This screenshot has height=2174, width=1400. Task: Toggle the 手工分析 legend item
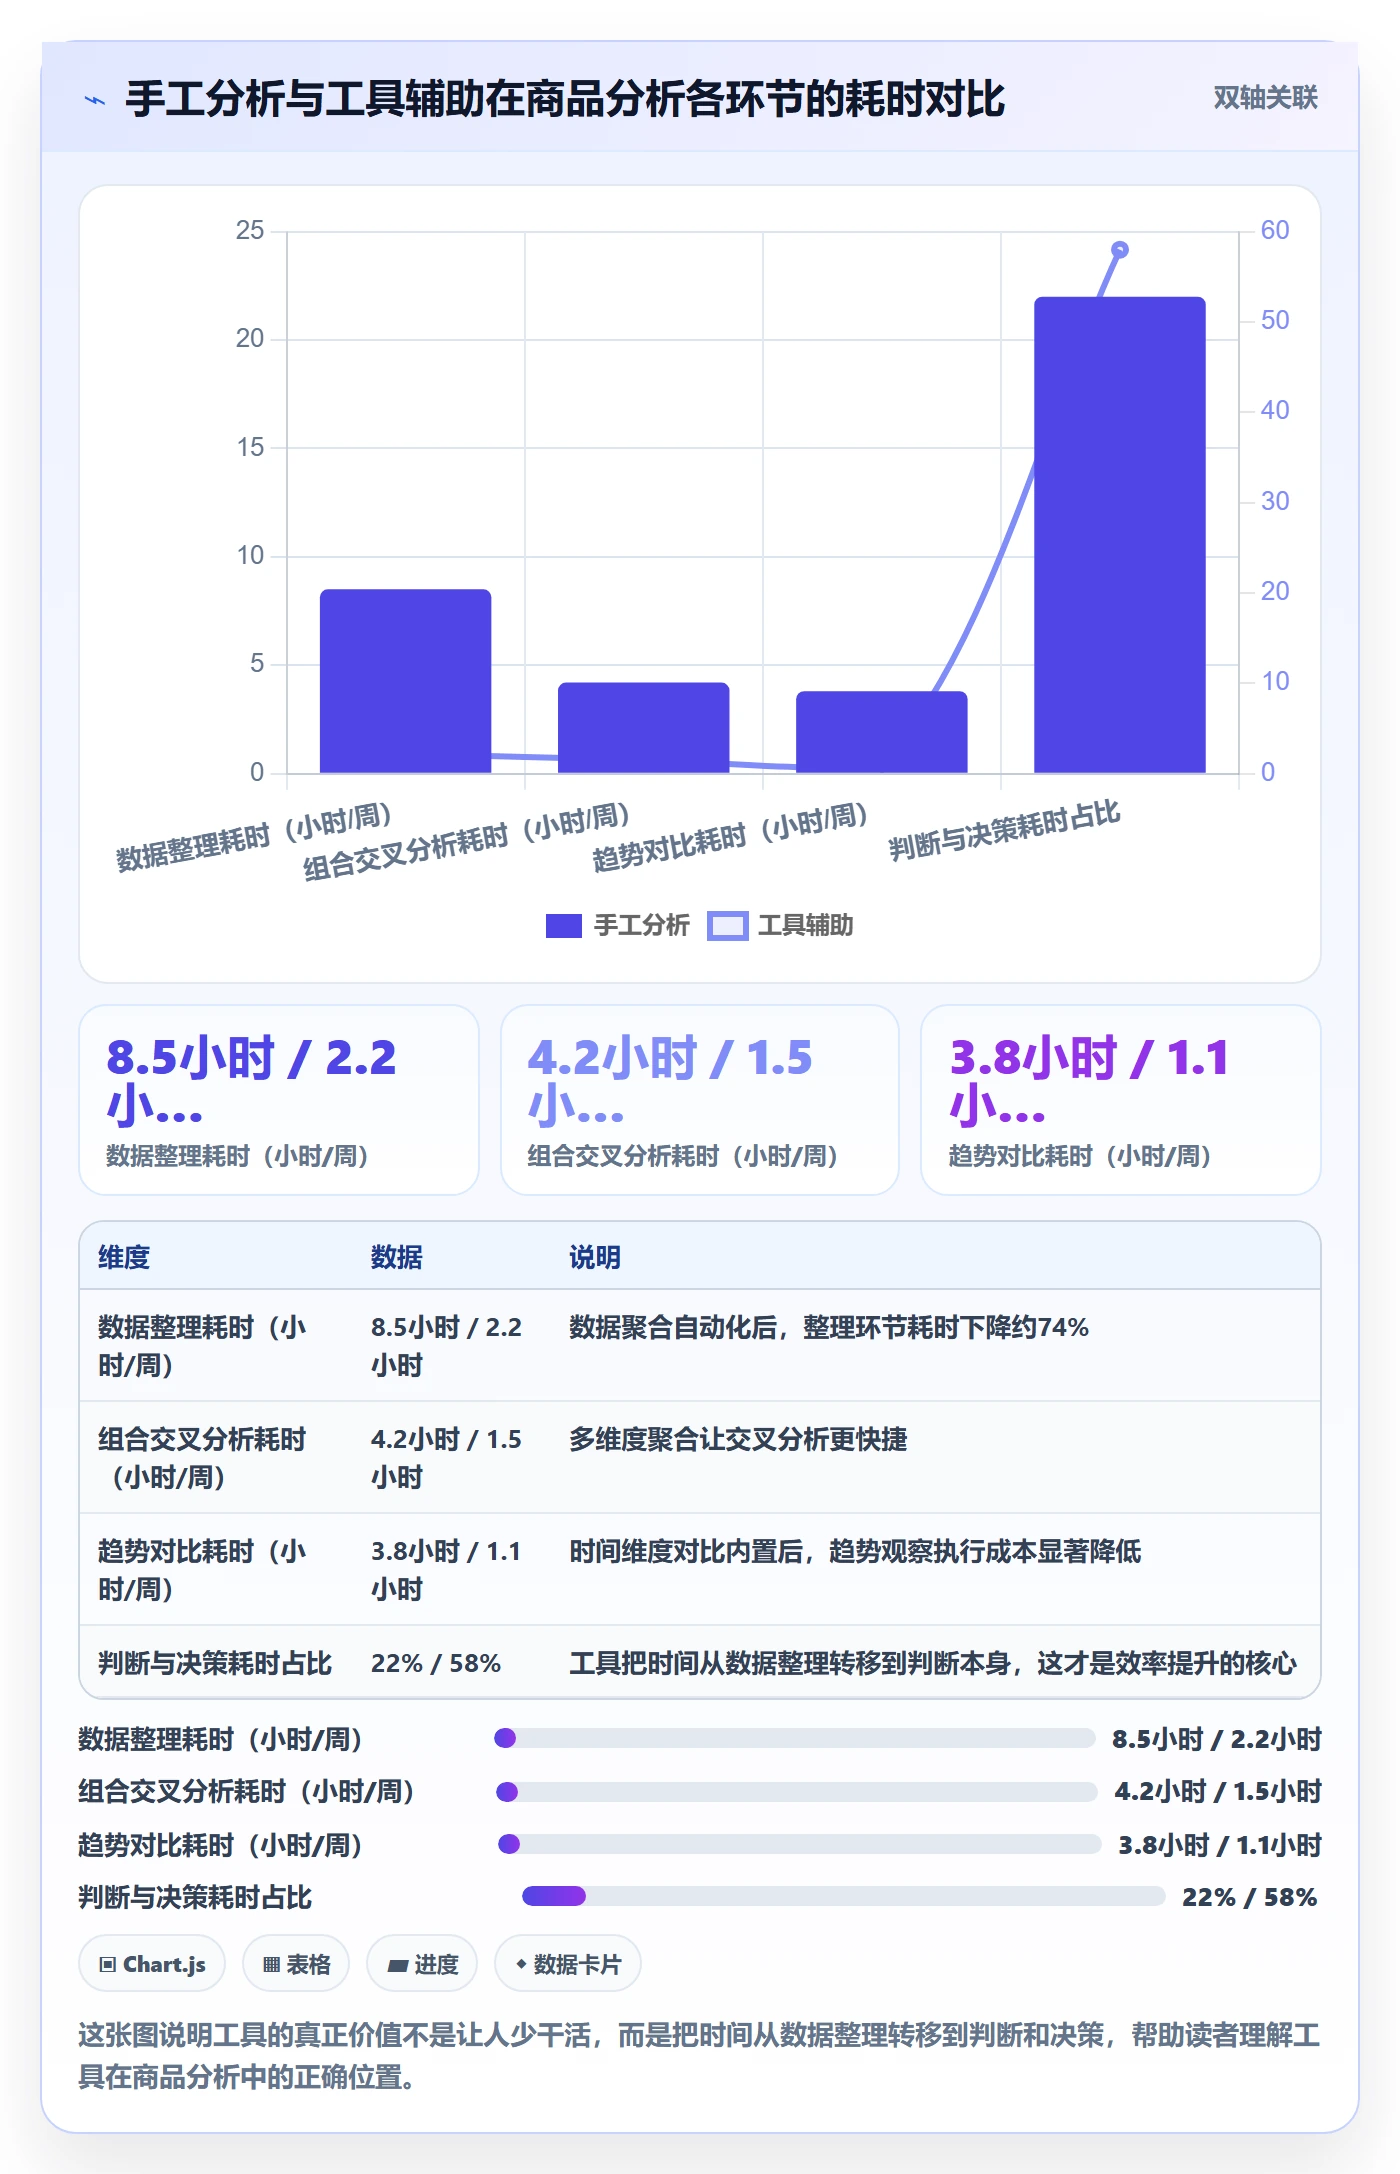pos(618,926)
